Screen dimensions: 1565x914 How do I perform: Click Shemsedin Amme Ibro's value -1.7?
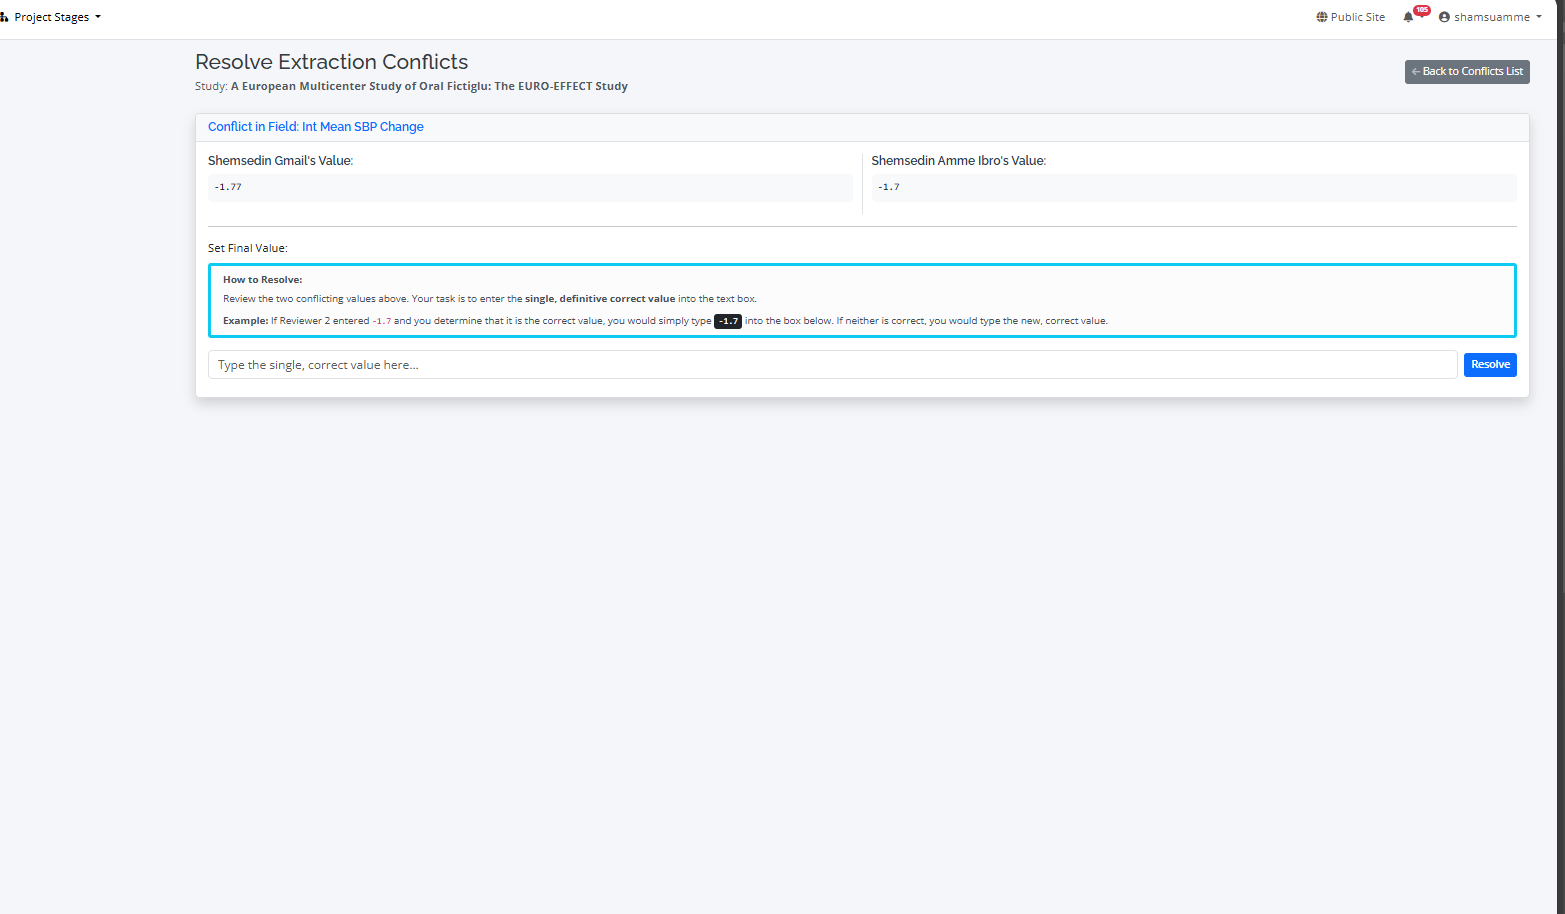tap(888, 187)
